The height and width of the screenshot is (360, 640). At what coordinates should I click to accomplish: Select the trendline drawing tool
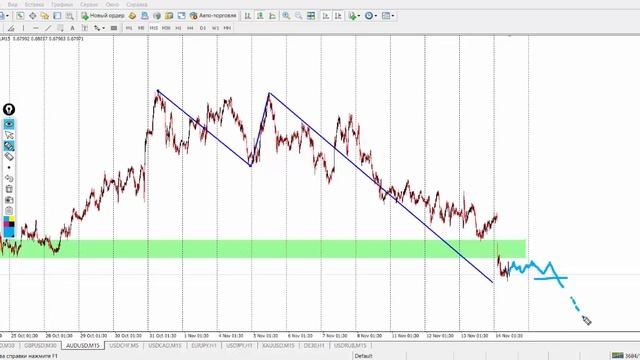48,28
